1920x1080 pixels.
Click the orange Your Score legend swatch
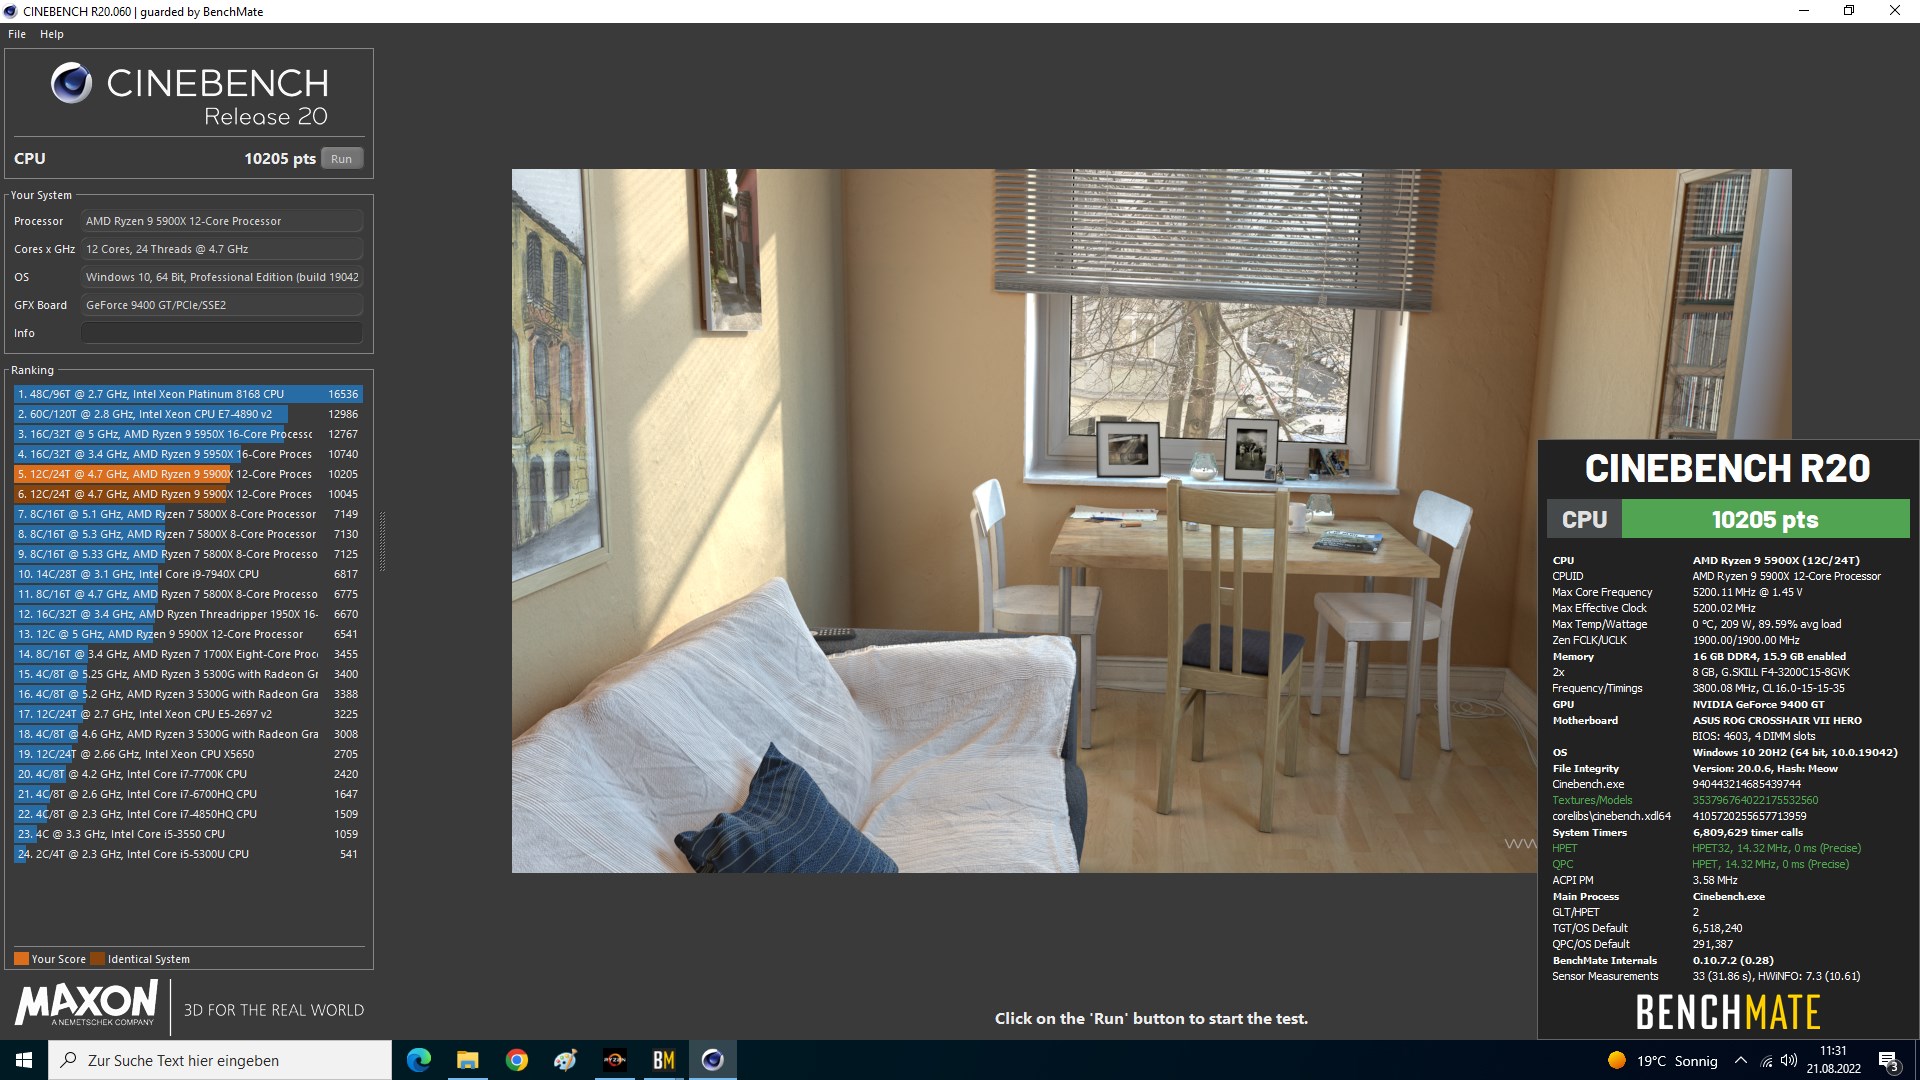(21, 959)
